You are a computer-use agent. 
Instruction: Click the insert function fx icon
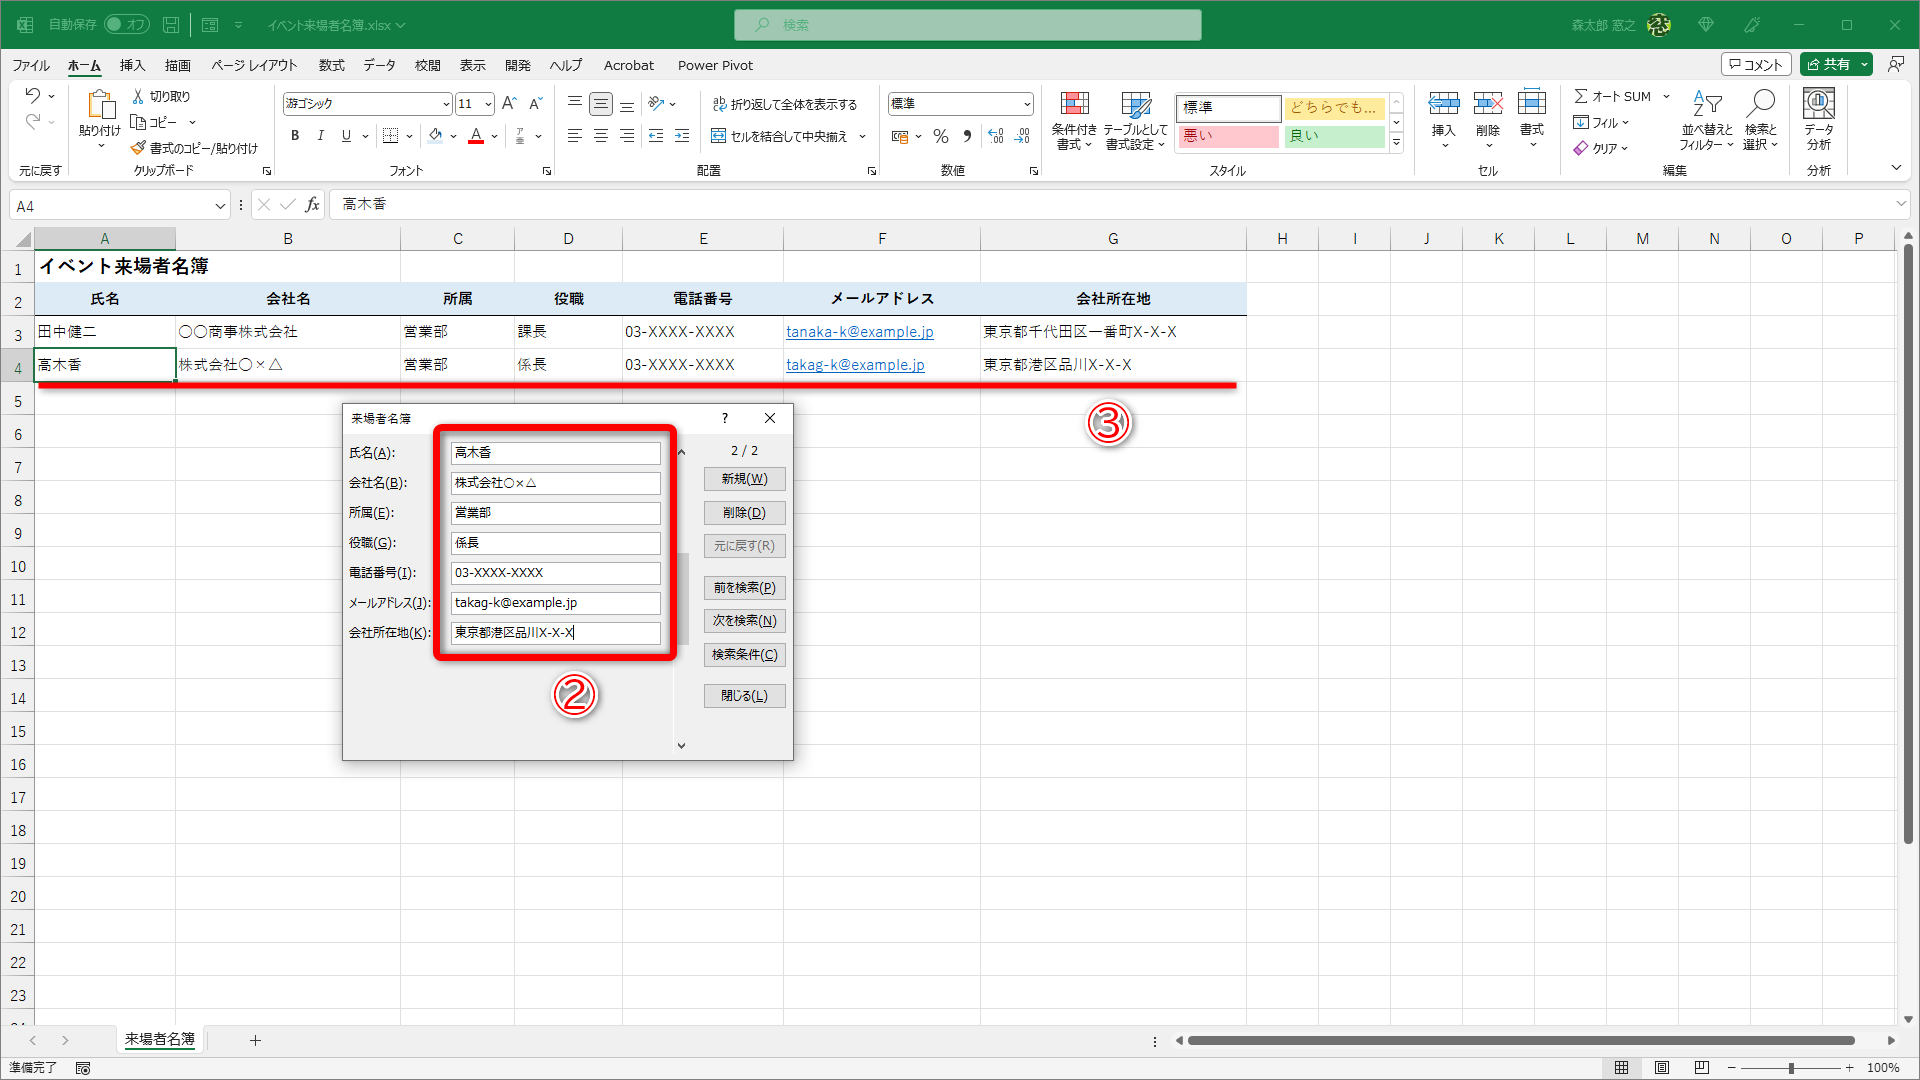[x=312, y=205]
